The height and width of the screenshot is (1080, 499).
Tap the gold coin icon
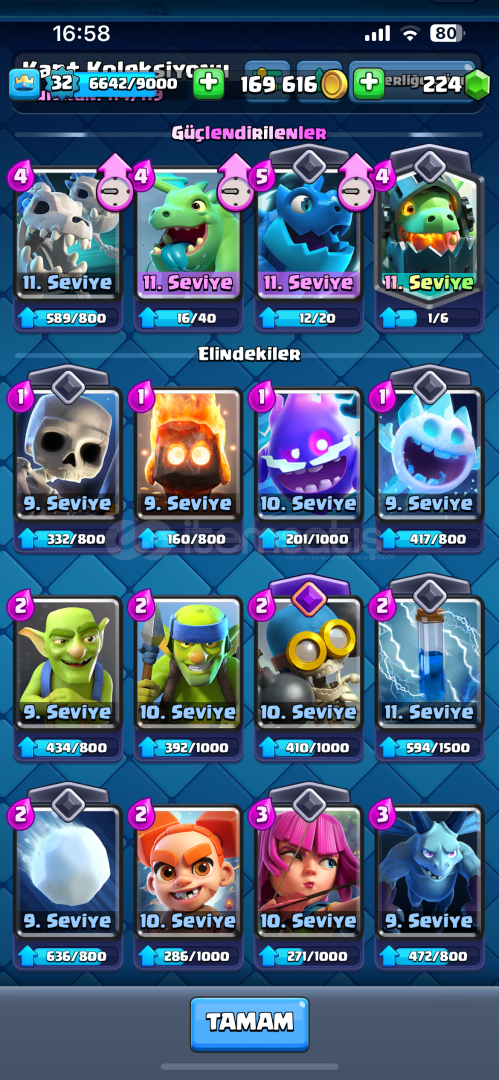334,85
